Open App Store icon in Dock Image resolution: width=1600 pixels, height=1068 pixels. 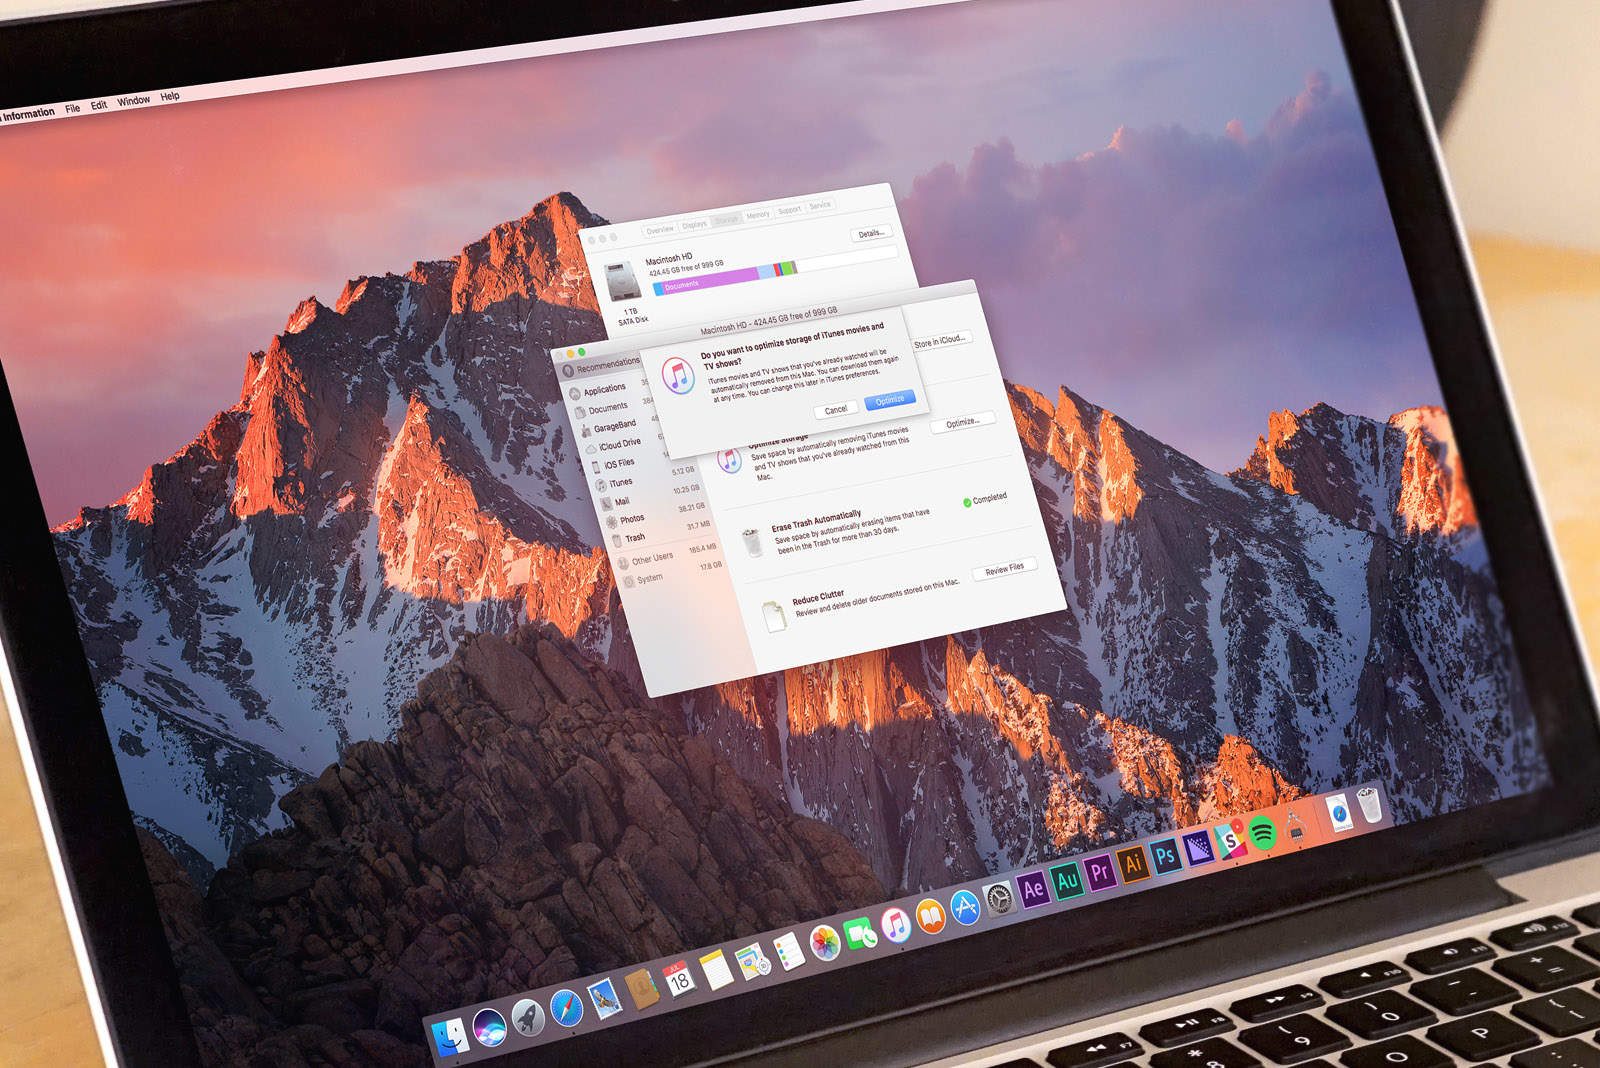pyautogui.click(x=965, y=908)
